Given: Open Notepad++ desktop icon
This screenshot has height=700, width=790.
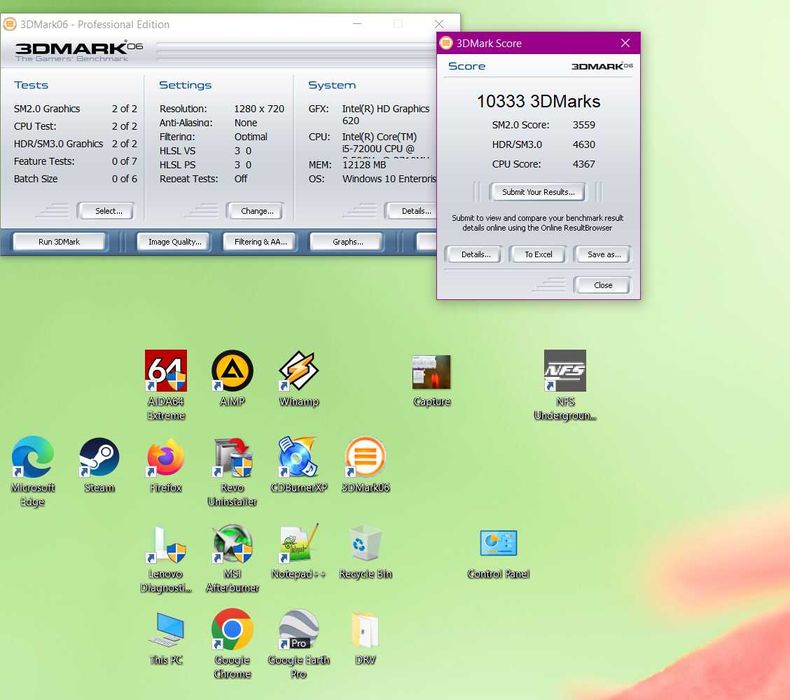Looking at the screenshot, I should pos(299,551).
